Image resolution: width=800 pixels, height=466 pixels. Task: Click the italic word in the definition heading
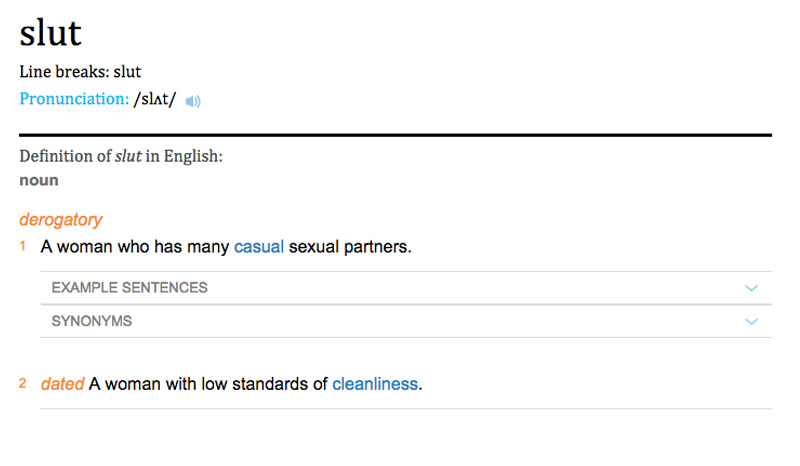(x=128, y=157)
